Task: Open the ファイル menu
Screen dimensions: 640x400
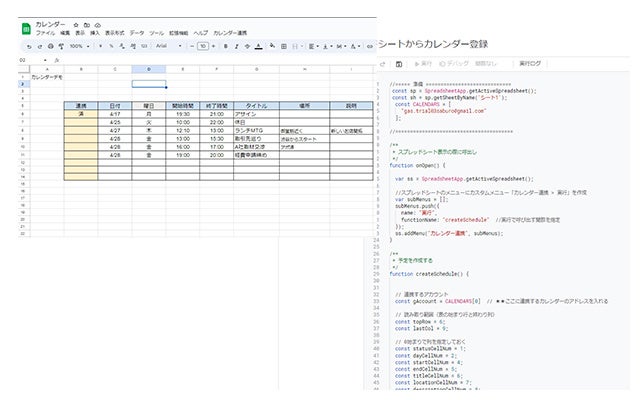Action: tap(45, 33)
